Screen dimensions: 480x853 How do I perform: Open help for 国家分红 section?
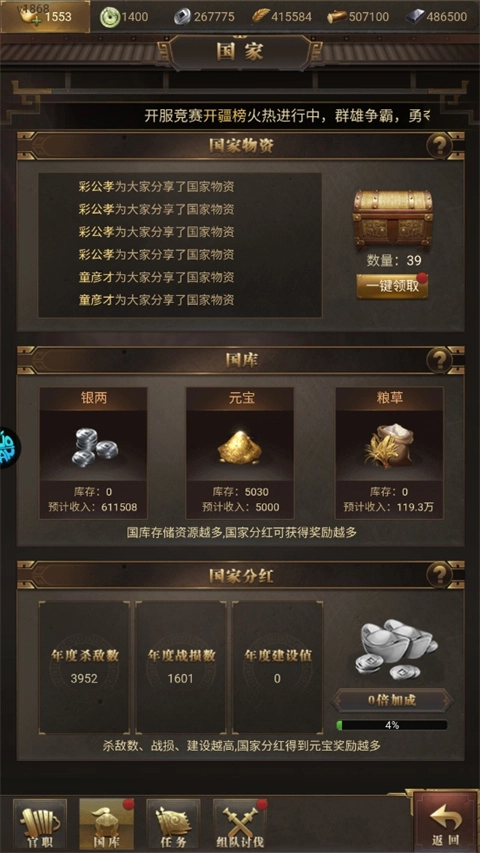tap(439, 574)
